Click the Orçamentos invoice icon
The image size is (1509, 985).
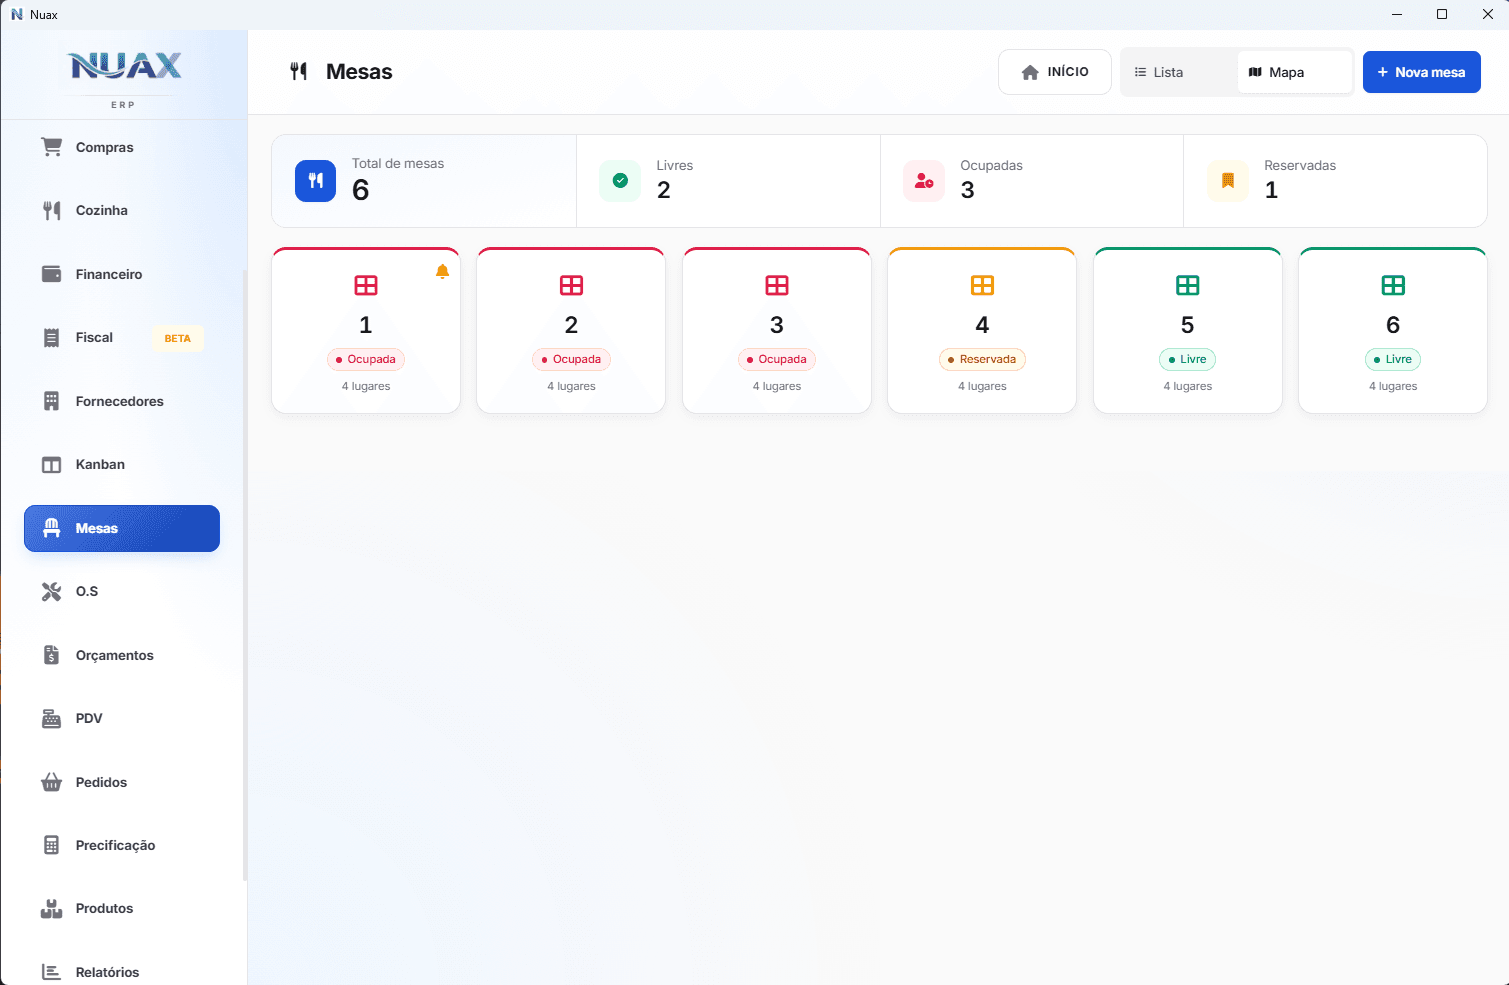[x=51, y=655]
